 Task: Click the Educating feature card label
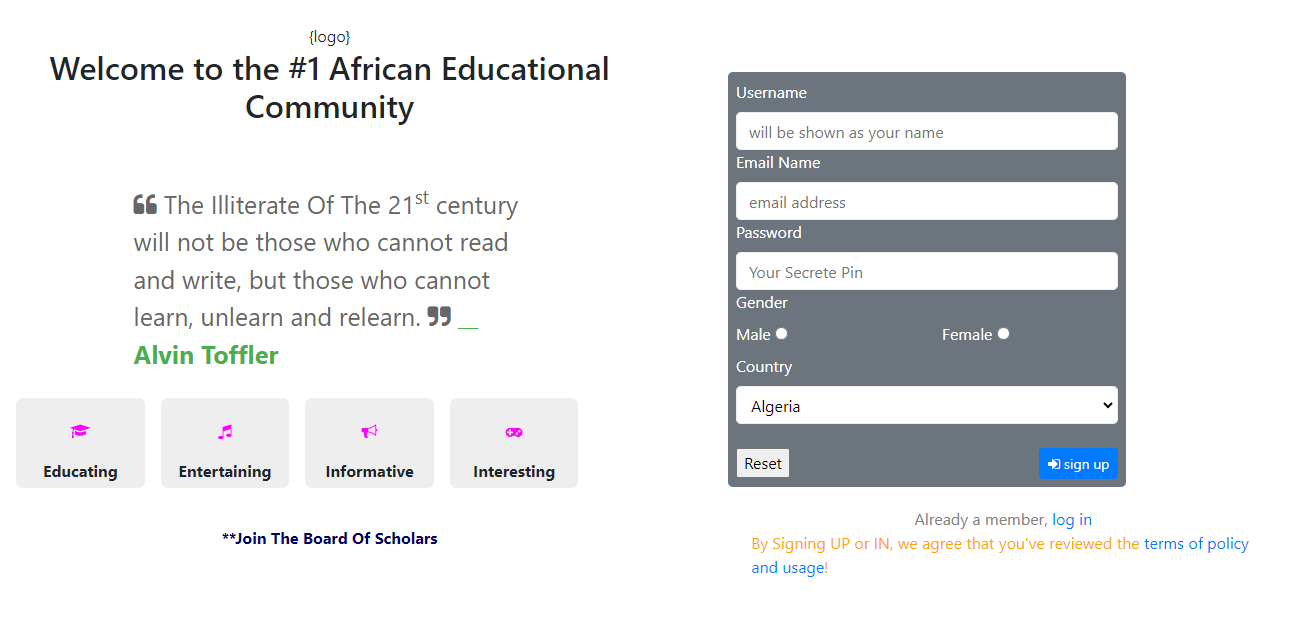(x=80, y=472)
